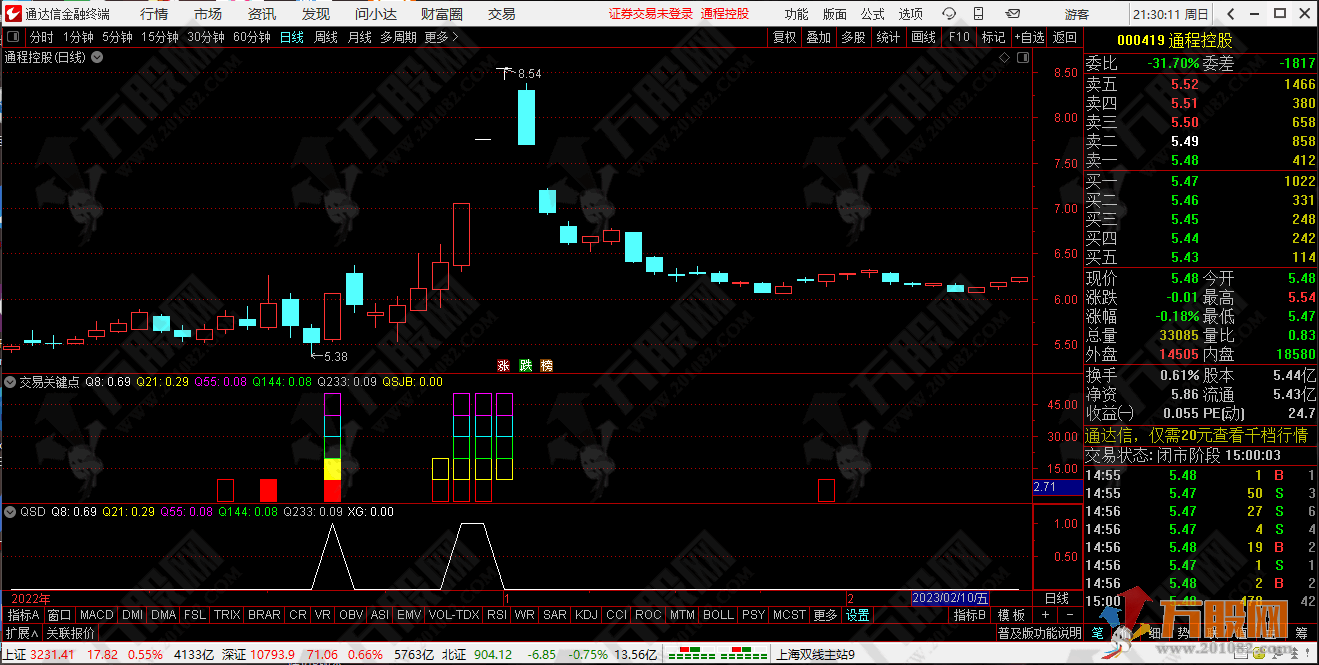Select the RSI indicator tab
Viewport: 1319px width, 665px height.
497,615
